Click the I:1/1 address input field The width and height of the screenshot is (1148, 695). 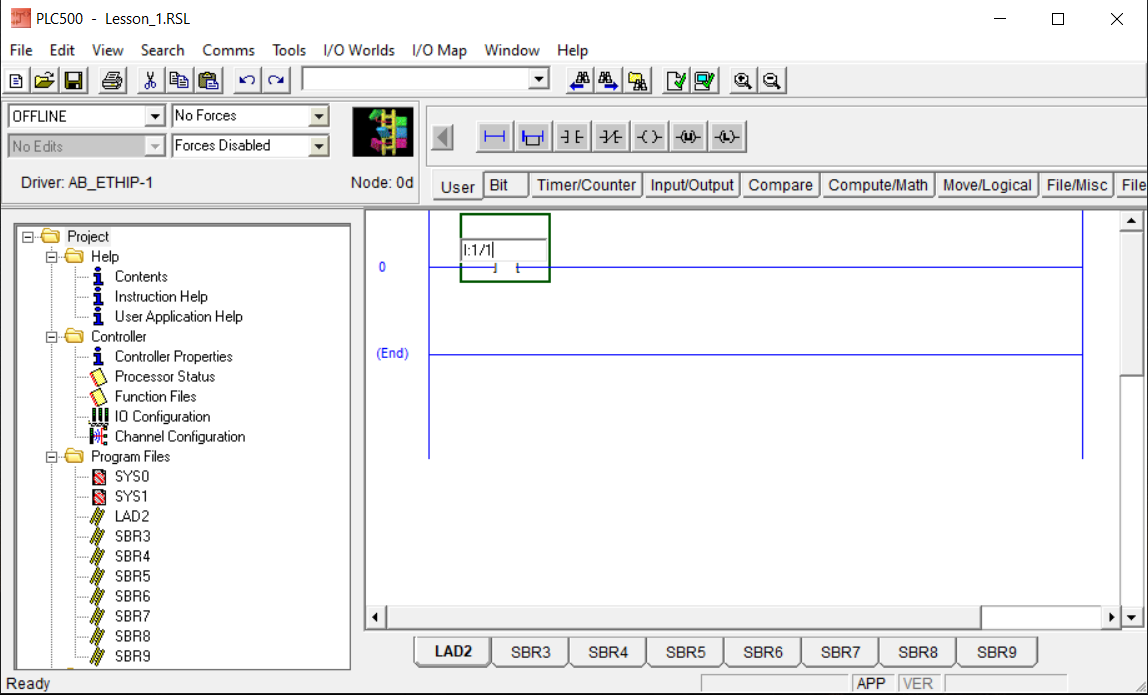tap(504, 250)
